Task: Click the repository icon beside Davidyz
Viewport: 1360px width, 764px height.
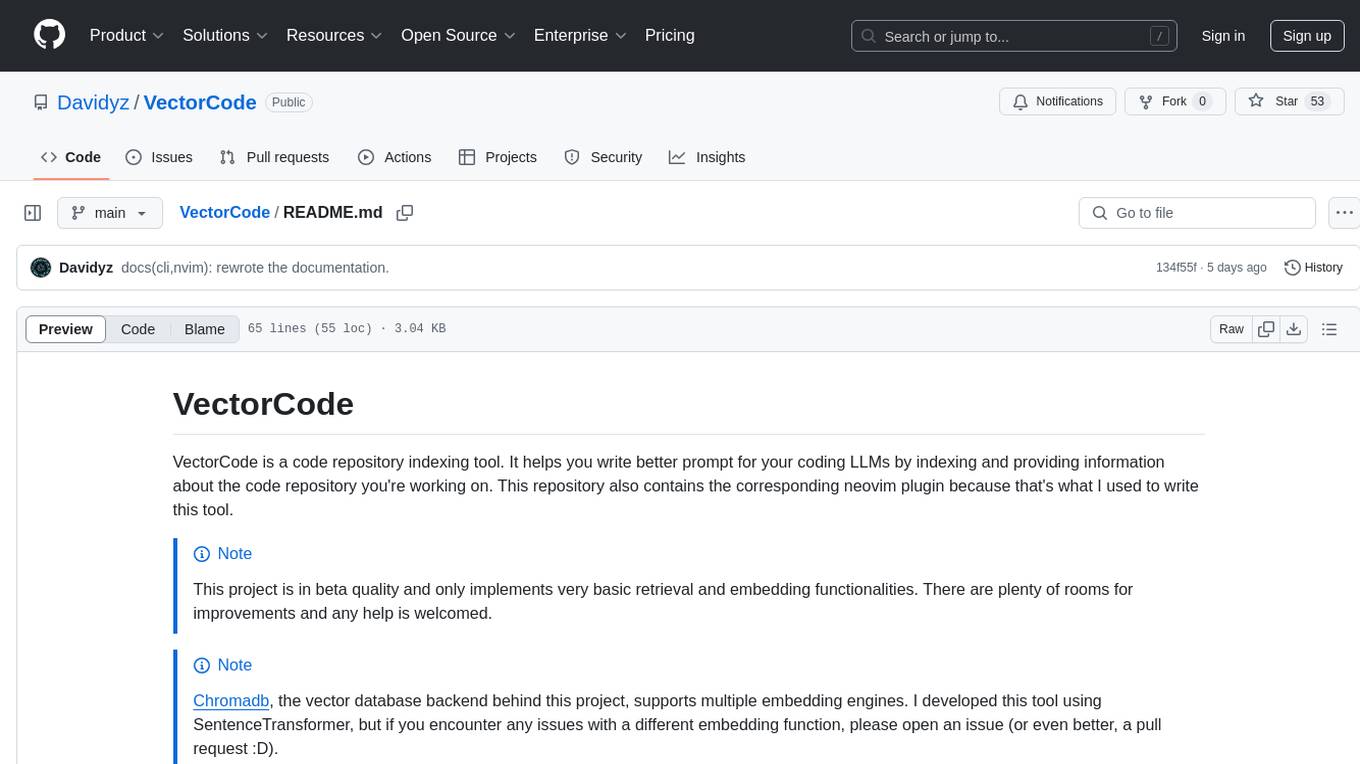Action: 41,102
